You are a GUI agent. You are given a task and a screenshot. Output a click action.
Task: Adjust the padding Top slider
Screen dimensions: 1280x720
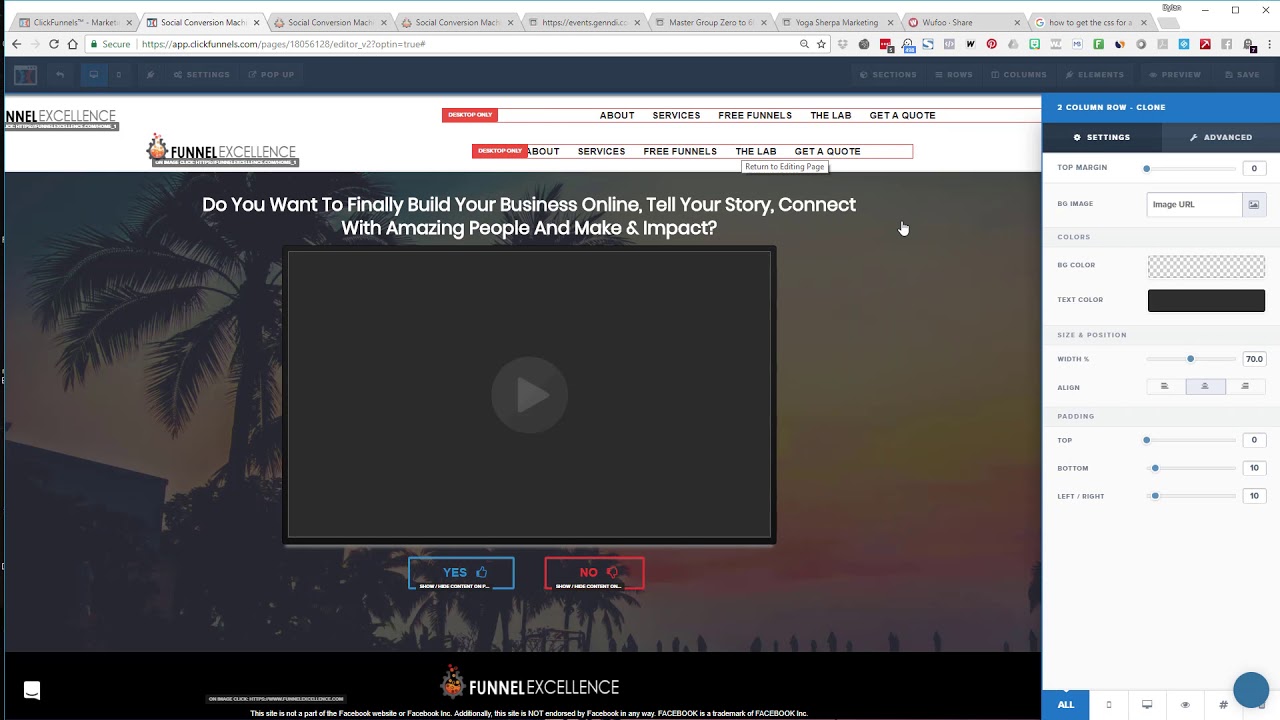coord(1190,440)
